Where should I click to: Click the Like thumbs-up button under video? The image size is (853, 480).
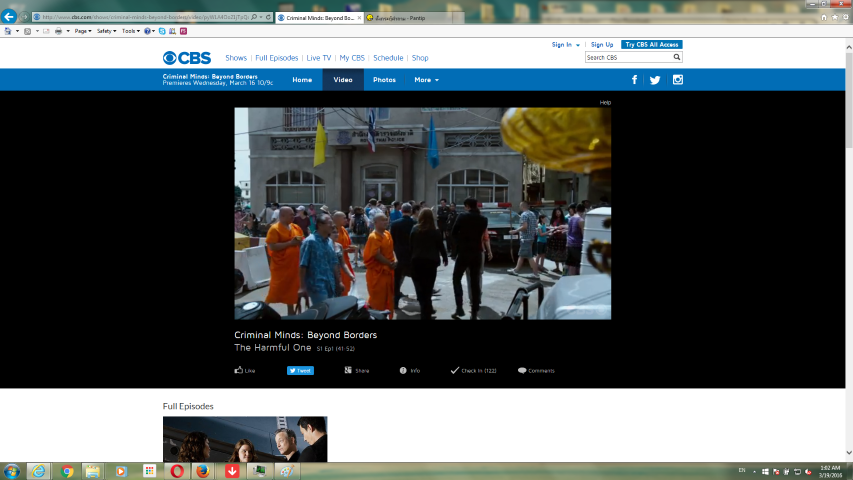point(245,371)
